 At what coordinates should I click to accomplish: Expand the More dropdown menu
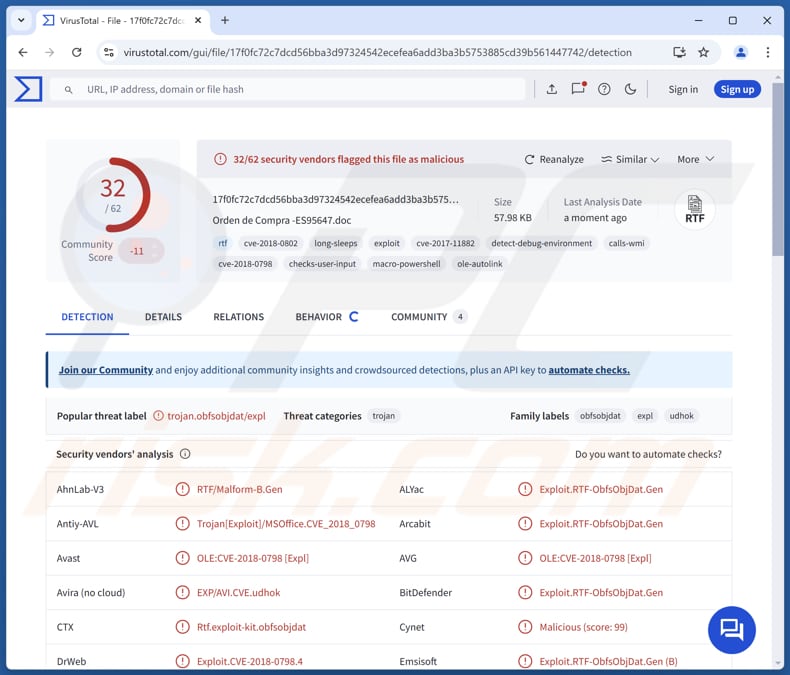pos(695,159)
